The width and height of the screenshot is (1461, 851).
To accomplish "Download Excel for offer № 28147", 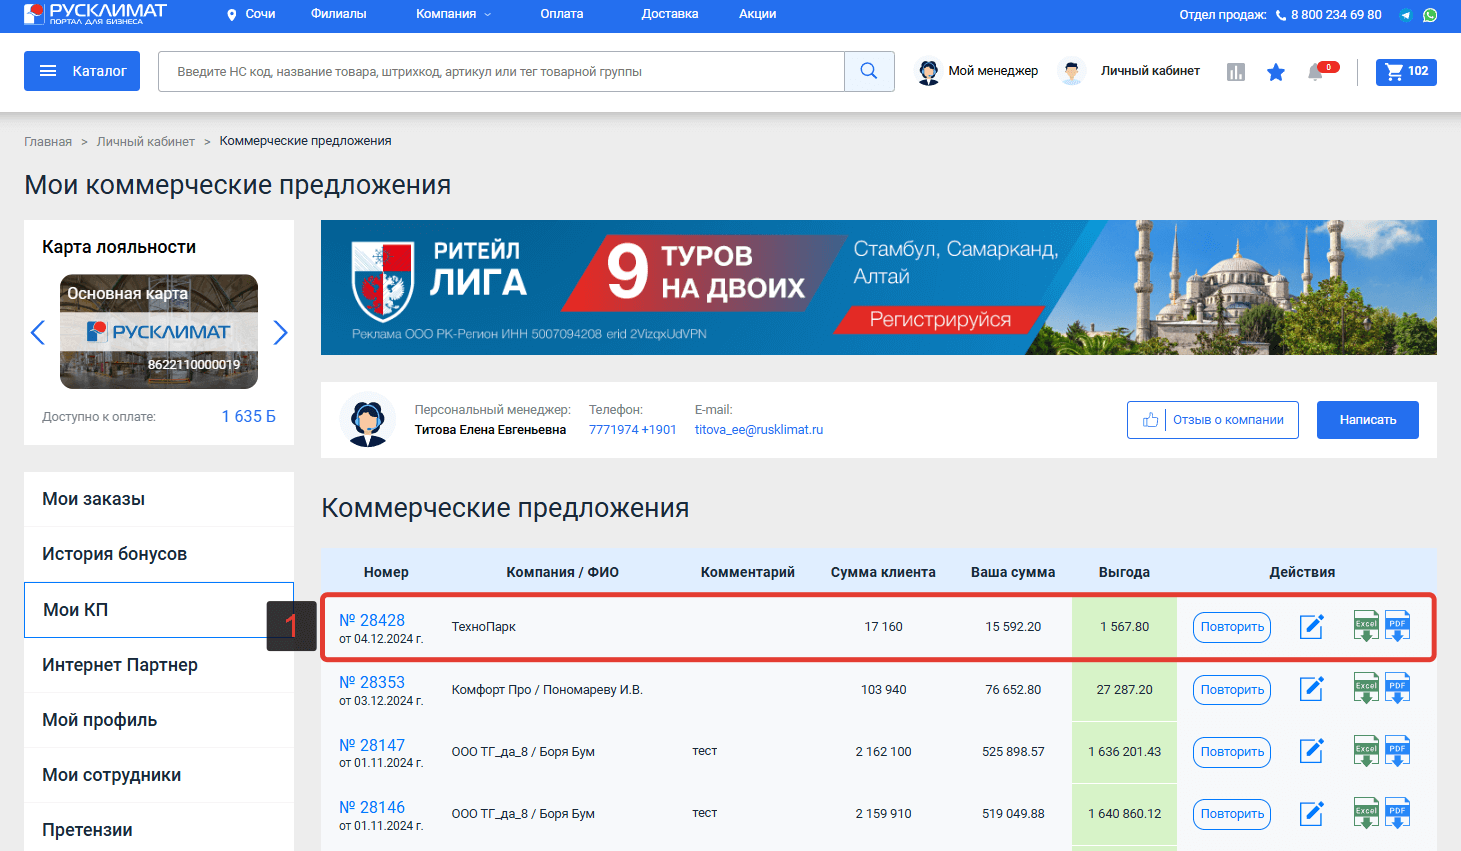I will [x=1366, y=750].
